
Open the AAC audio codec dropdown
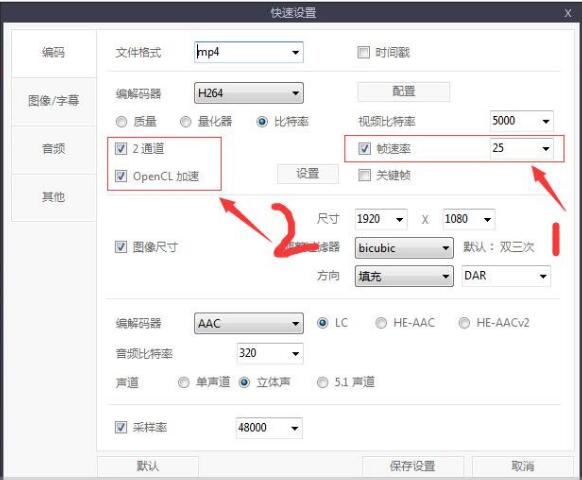pos(249,323)
